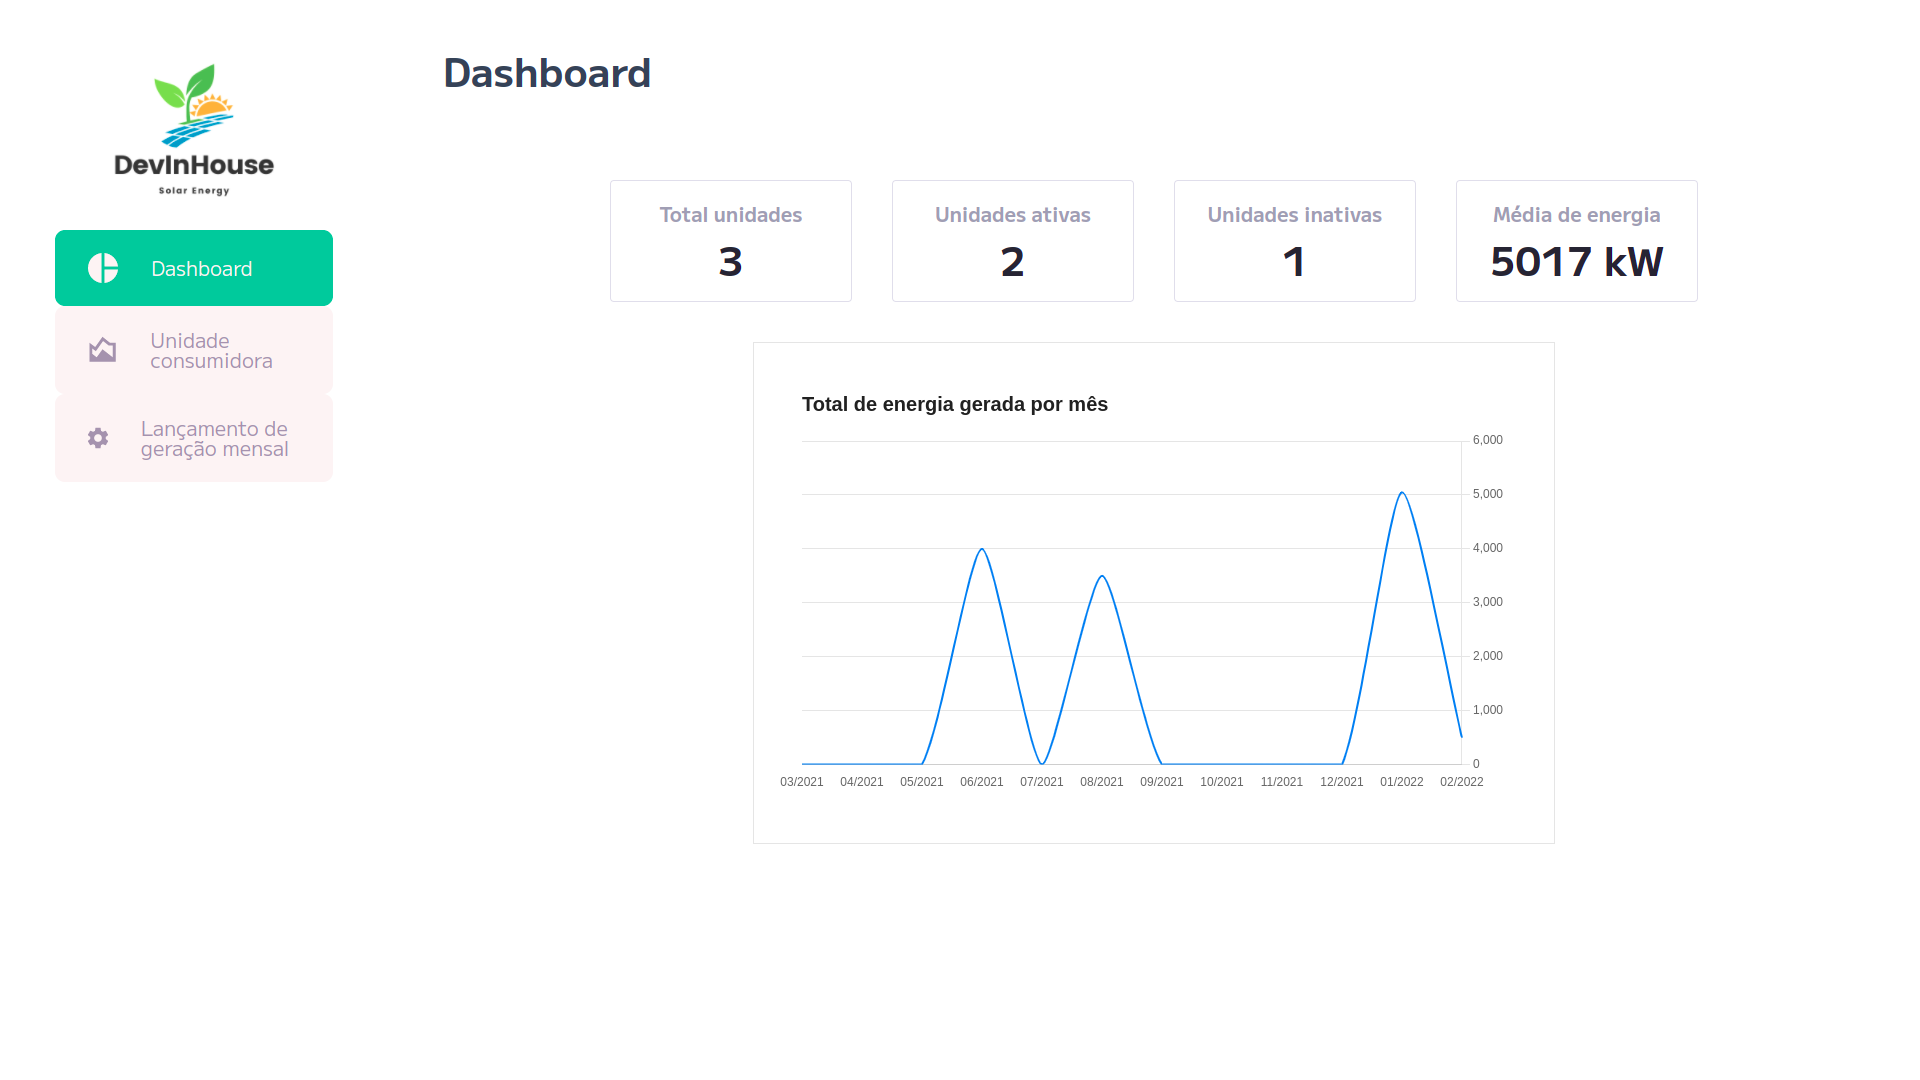This screenshot has width=1920, height=1080.
Task: Click the chart title Total de energia gerada por mês
Action: click(955, 404)
